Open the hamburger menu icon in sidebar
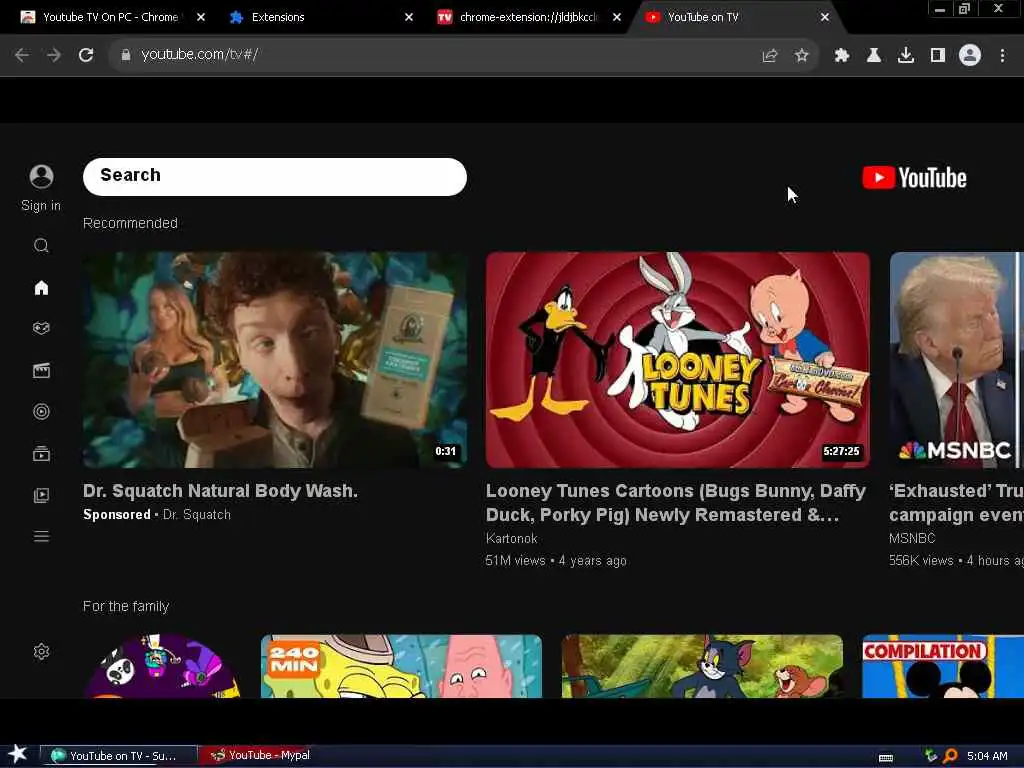 (41, 537)
